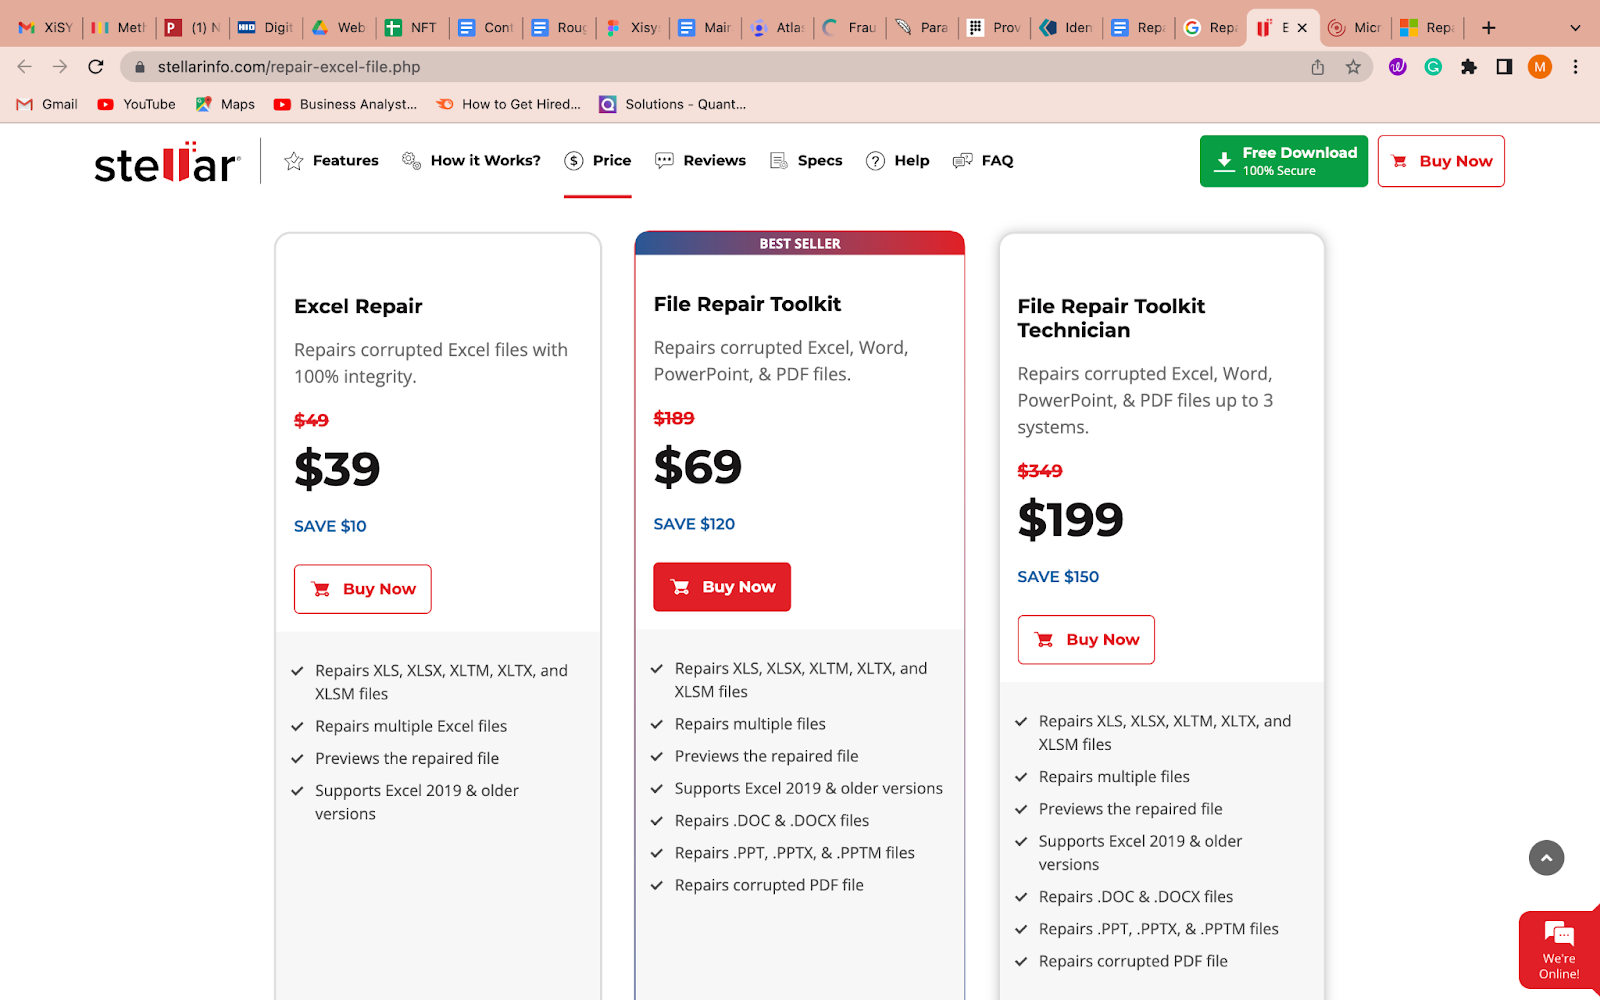
Task: Open the YouTube bookmark
Action: pyautogui.click(x=136, y=104)
